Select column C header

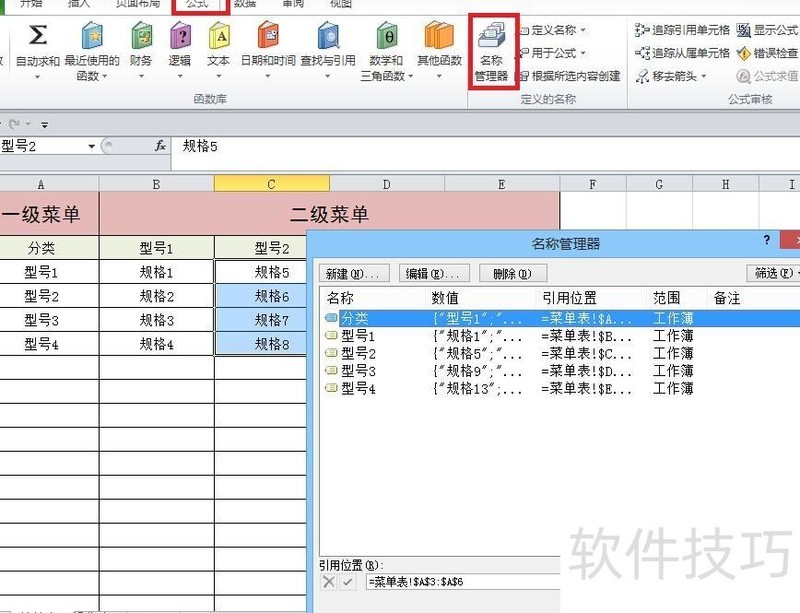tap(272, 184)
